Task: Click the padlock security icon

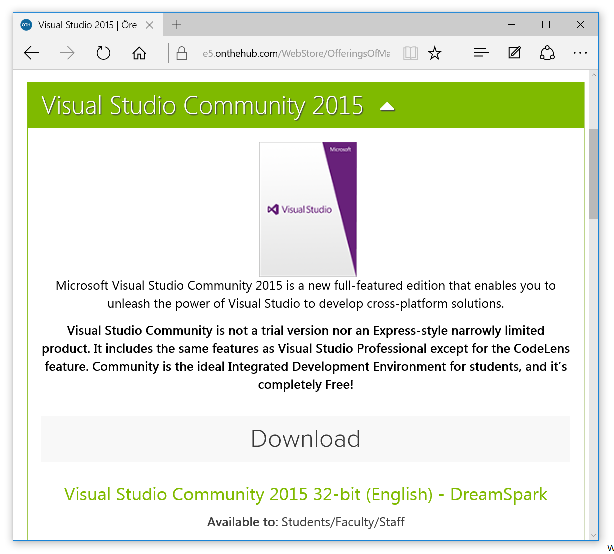Action: coord(181,53)
